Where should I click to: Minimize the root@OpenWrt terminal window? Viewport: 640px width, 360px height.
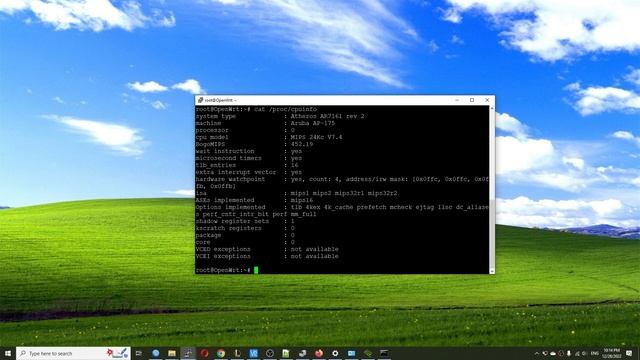(457, 100)
